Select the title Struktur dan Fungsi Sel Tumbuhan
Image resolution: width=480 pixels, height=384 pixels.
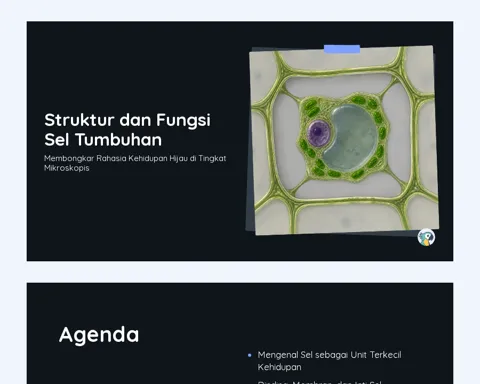[128, 130]
